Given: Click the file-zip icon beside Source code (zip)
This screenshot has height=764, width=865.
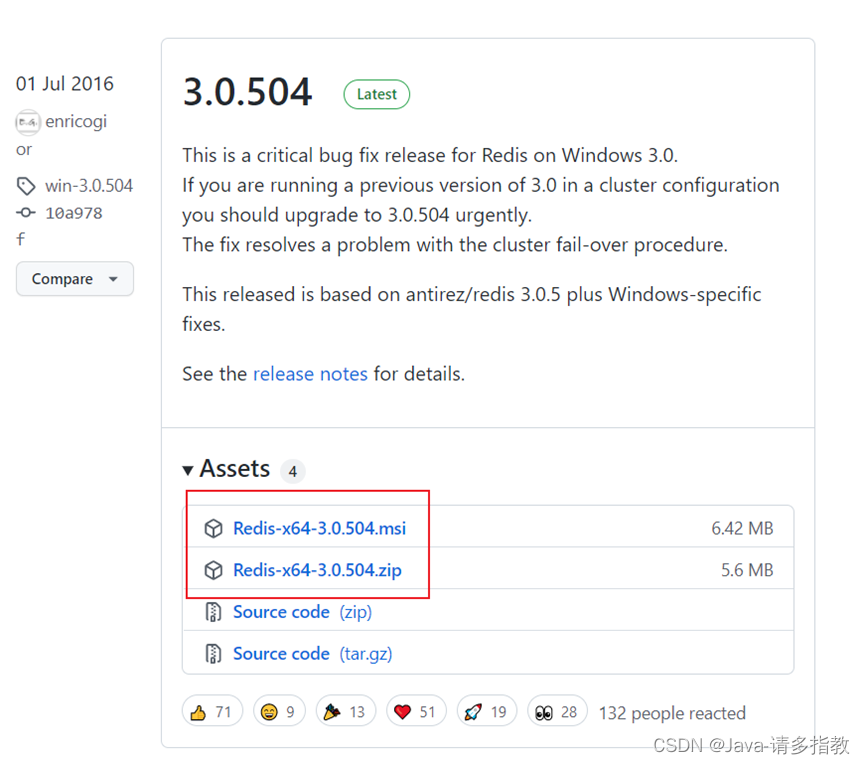Looking at the screenshot, I should click(x=213, y=612).
